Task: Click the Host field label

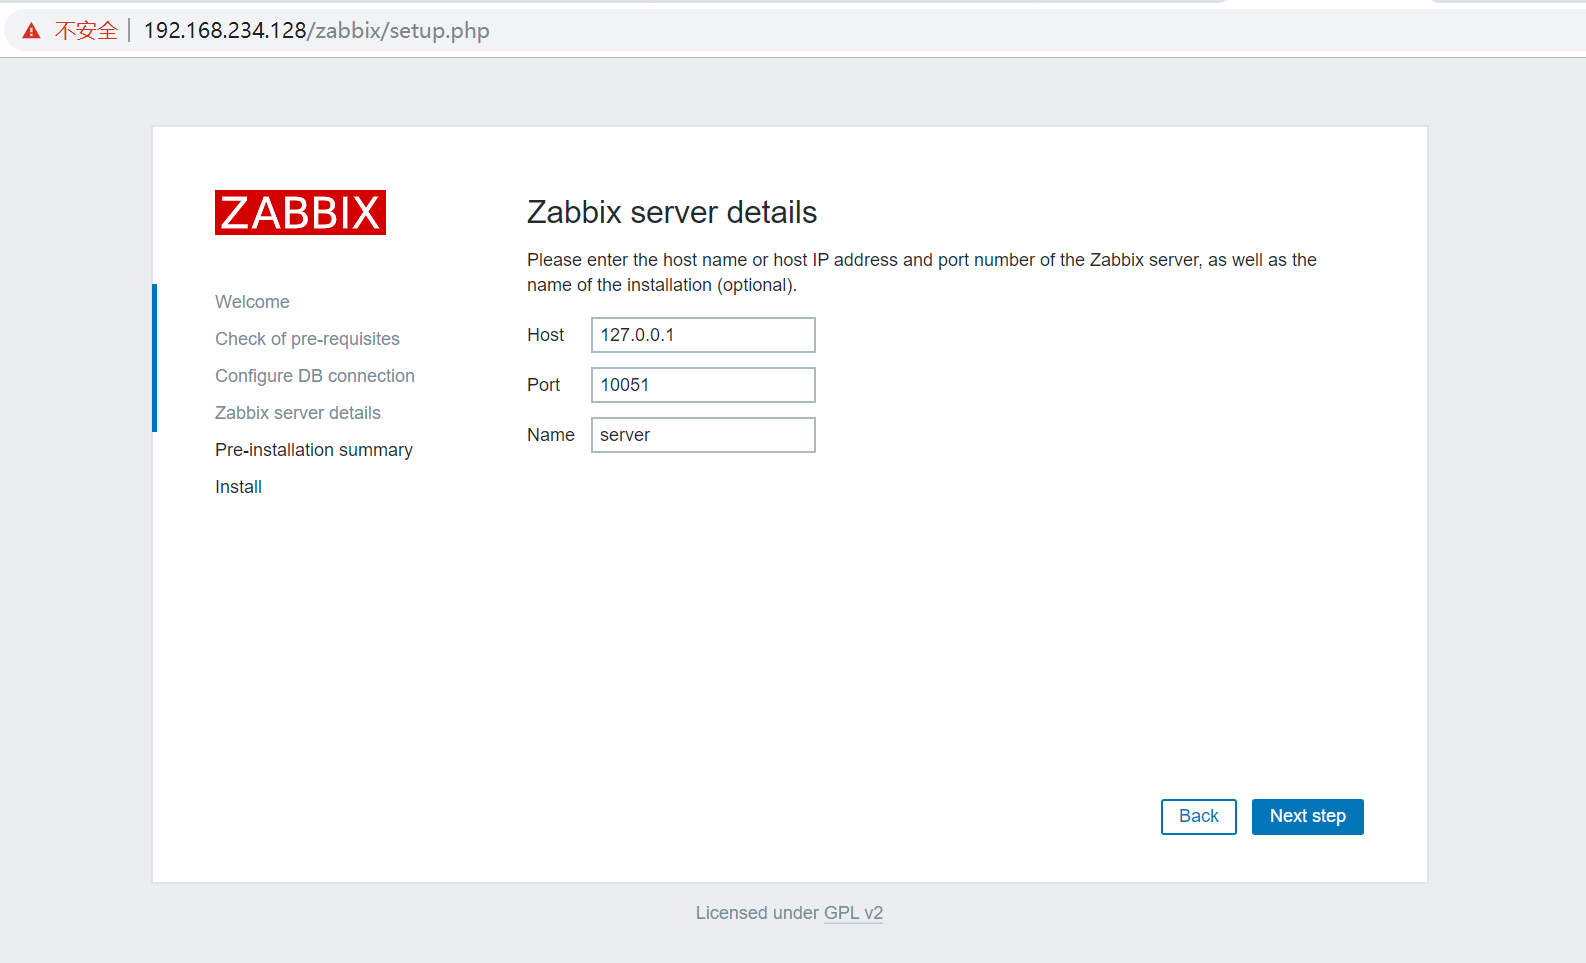Action: click(x=546, y=335)
